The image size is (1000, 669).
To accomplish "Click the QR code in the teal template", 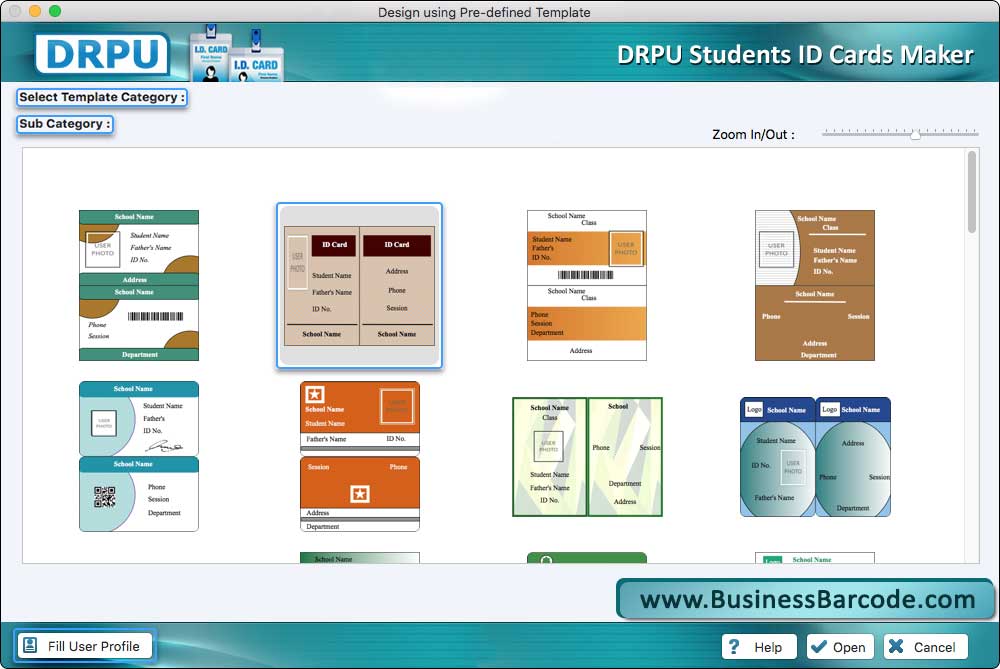I will pyautogui.click(x=105, y=497).
